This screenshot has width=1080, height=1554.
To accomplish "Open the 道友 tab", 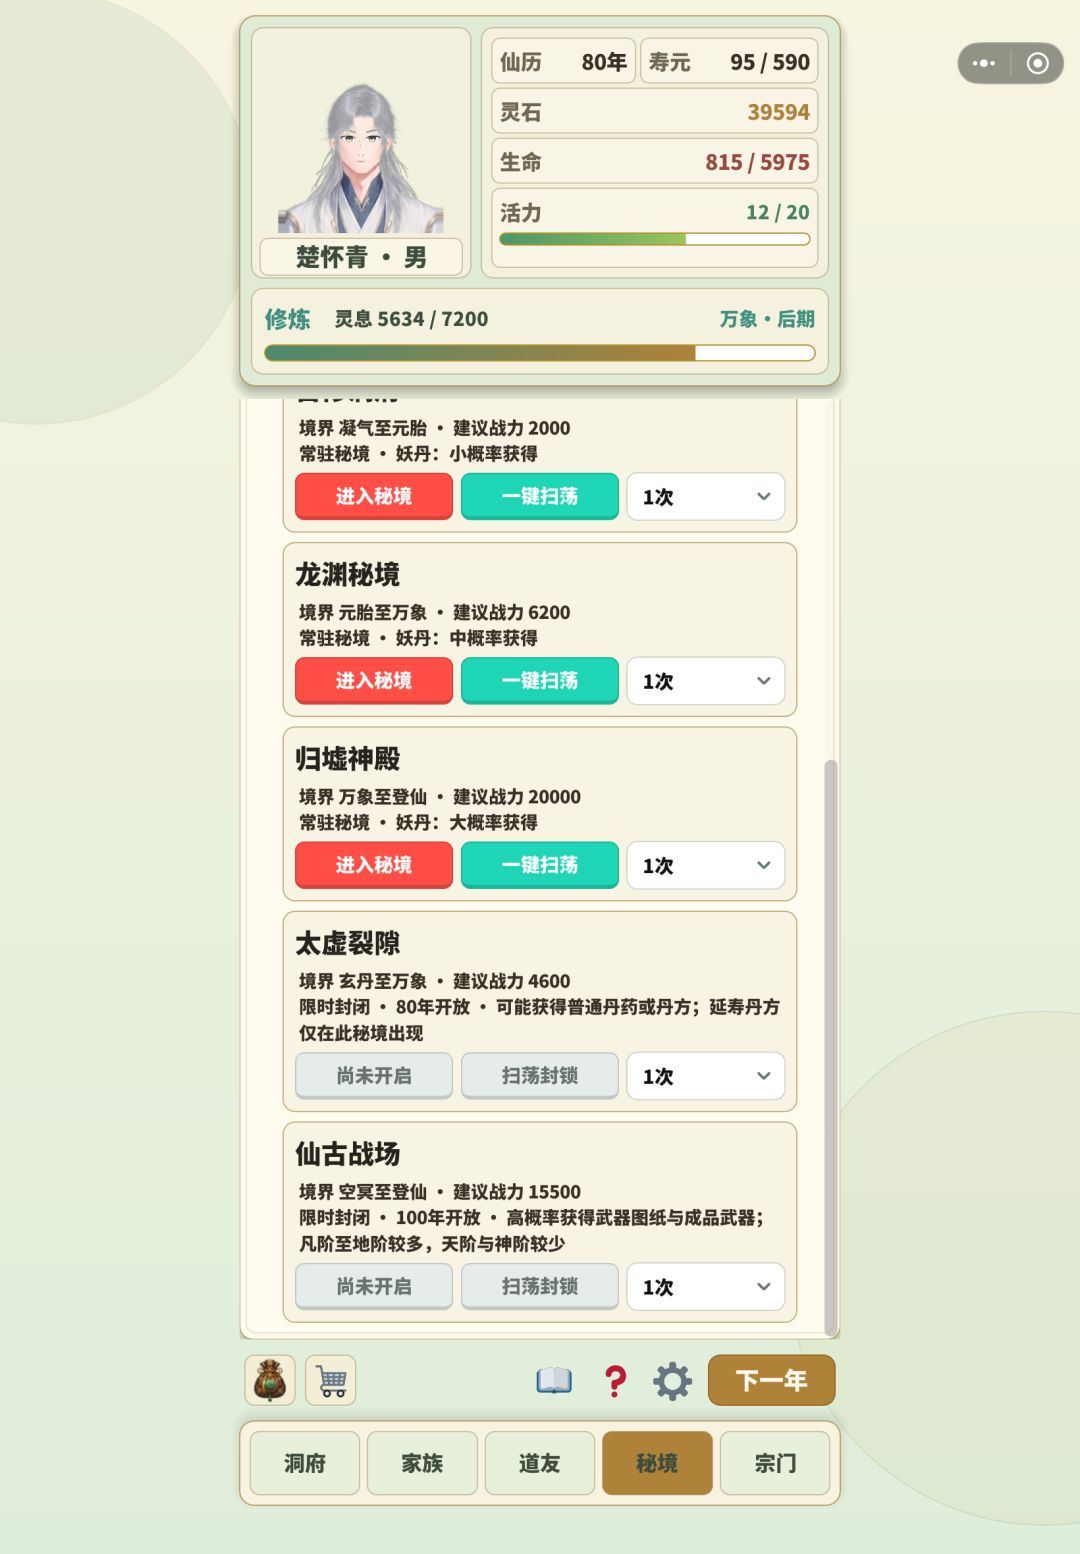I will [540, 1463].
